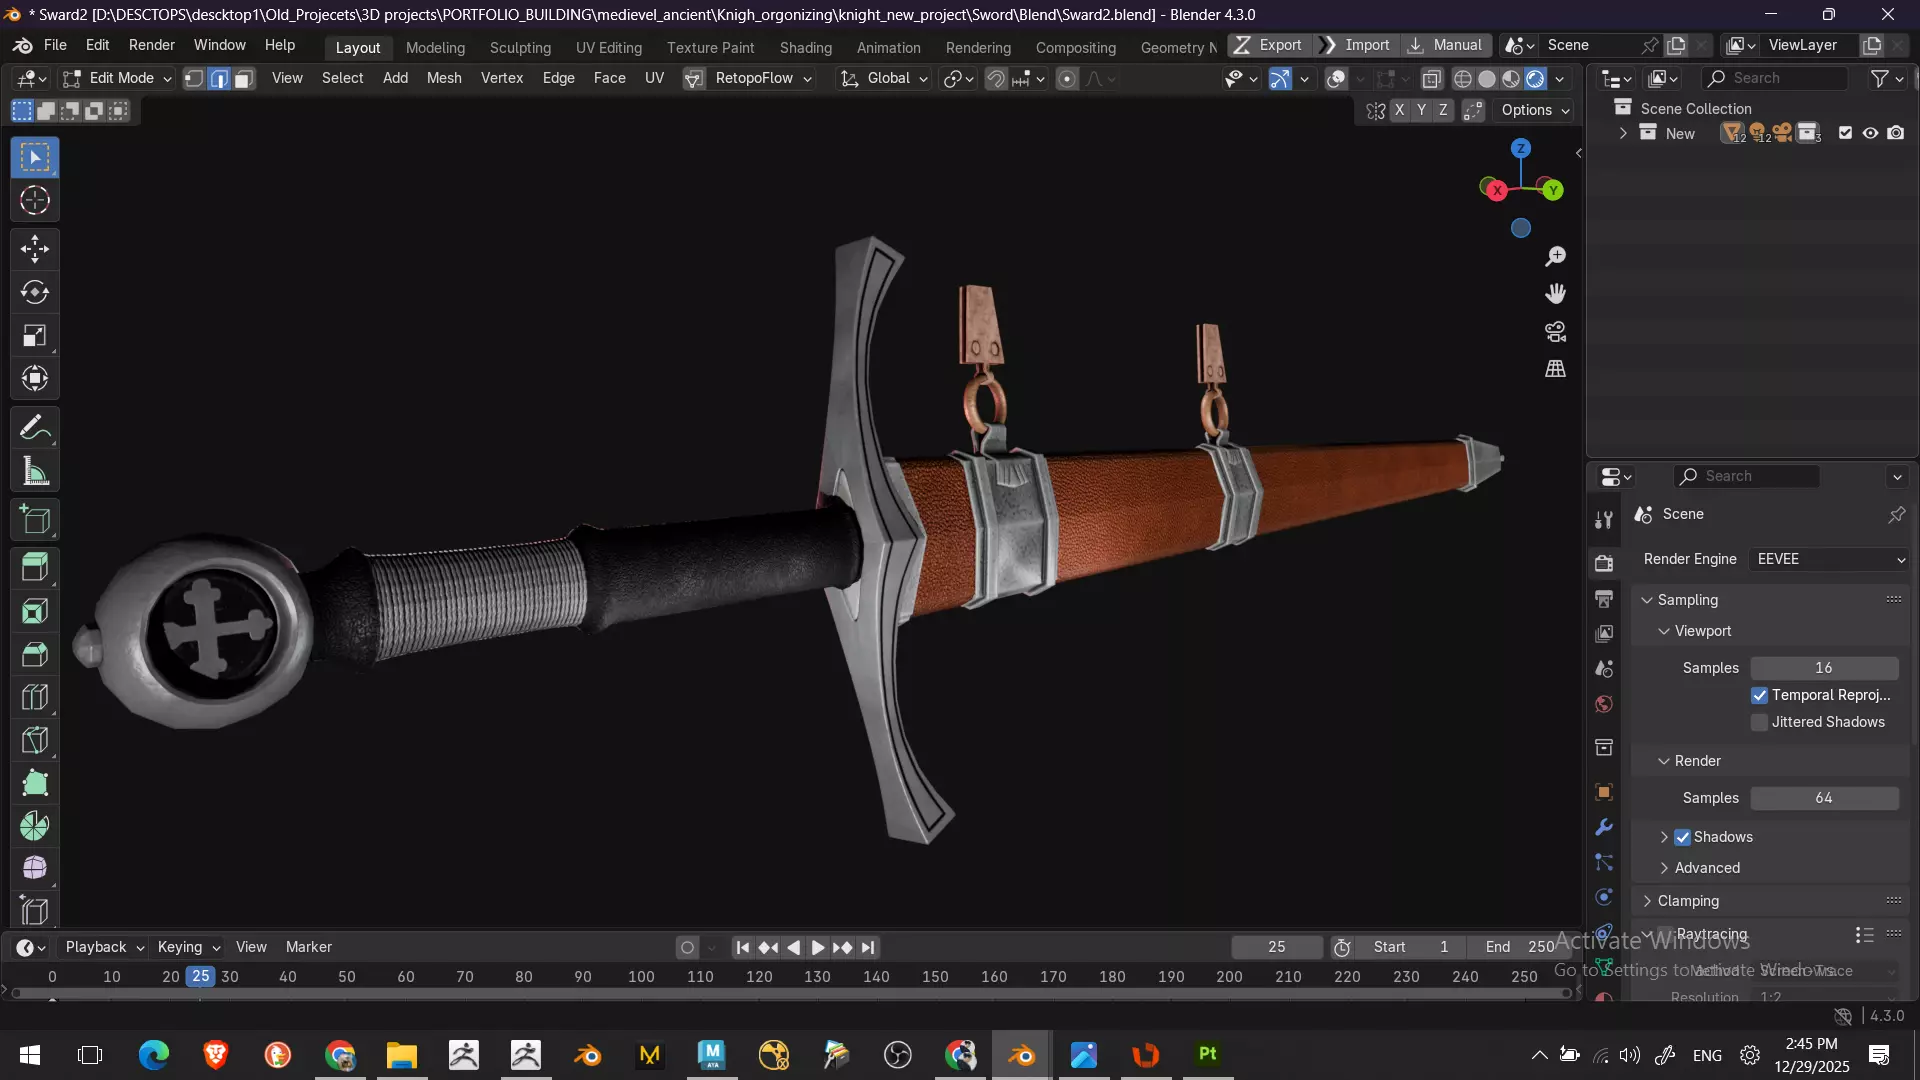Switch to face select mode

pos(243,79)
